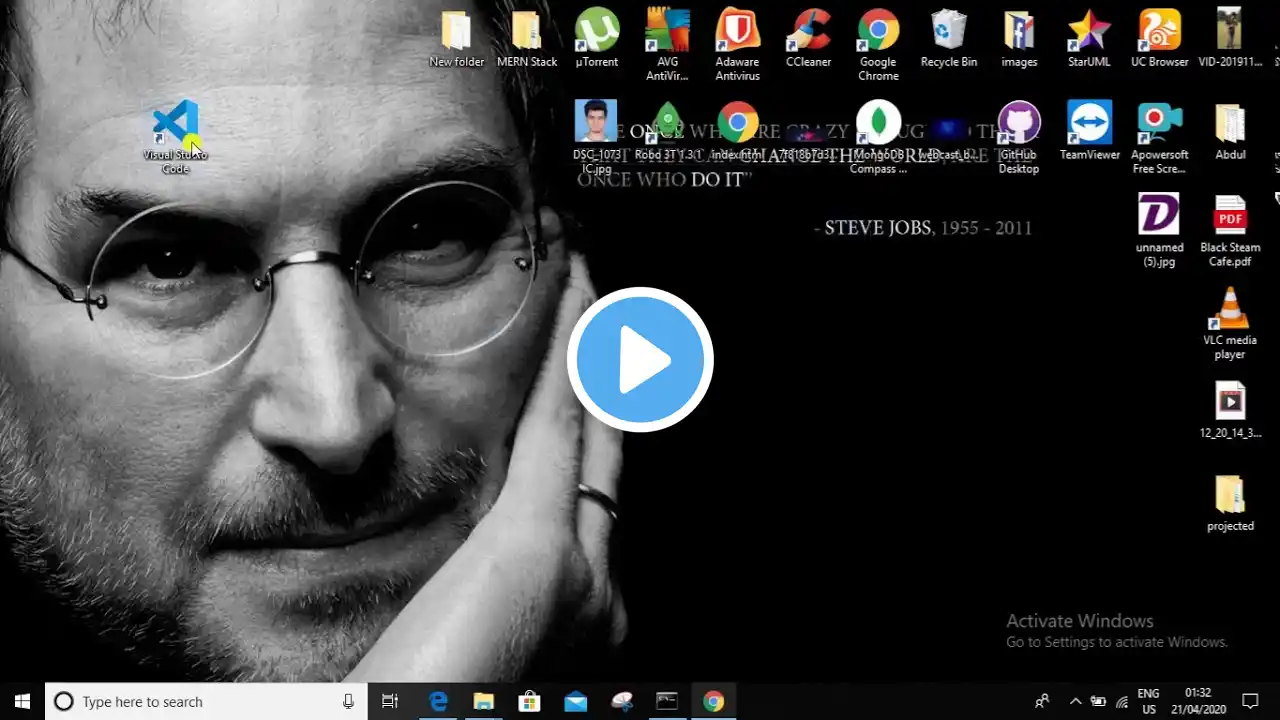Open Task View in the taskbar
Image resolution: width=1280 pixels, height=720 pixels.
pos(390,701)
